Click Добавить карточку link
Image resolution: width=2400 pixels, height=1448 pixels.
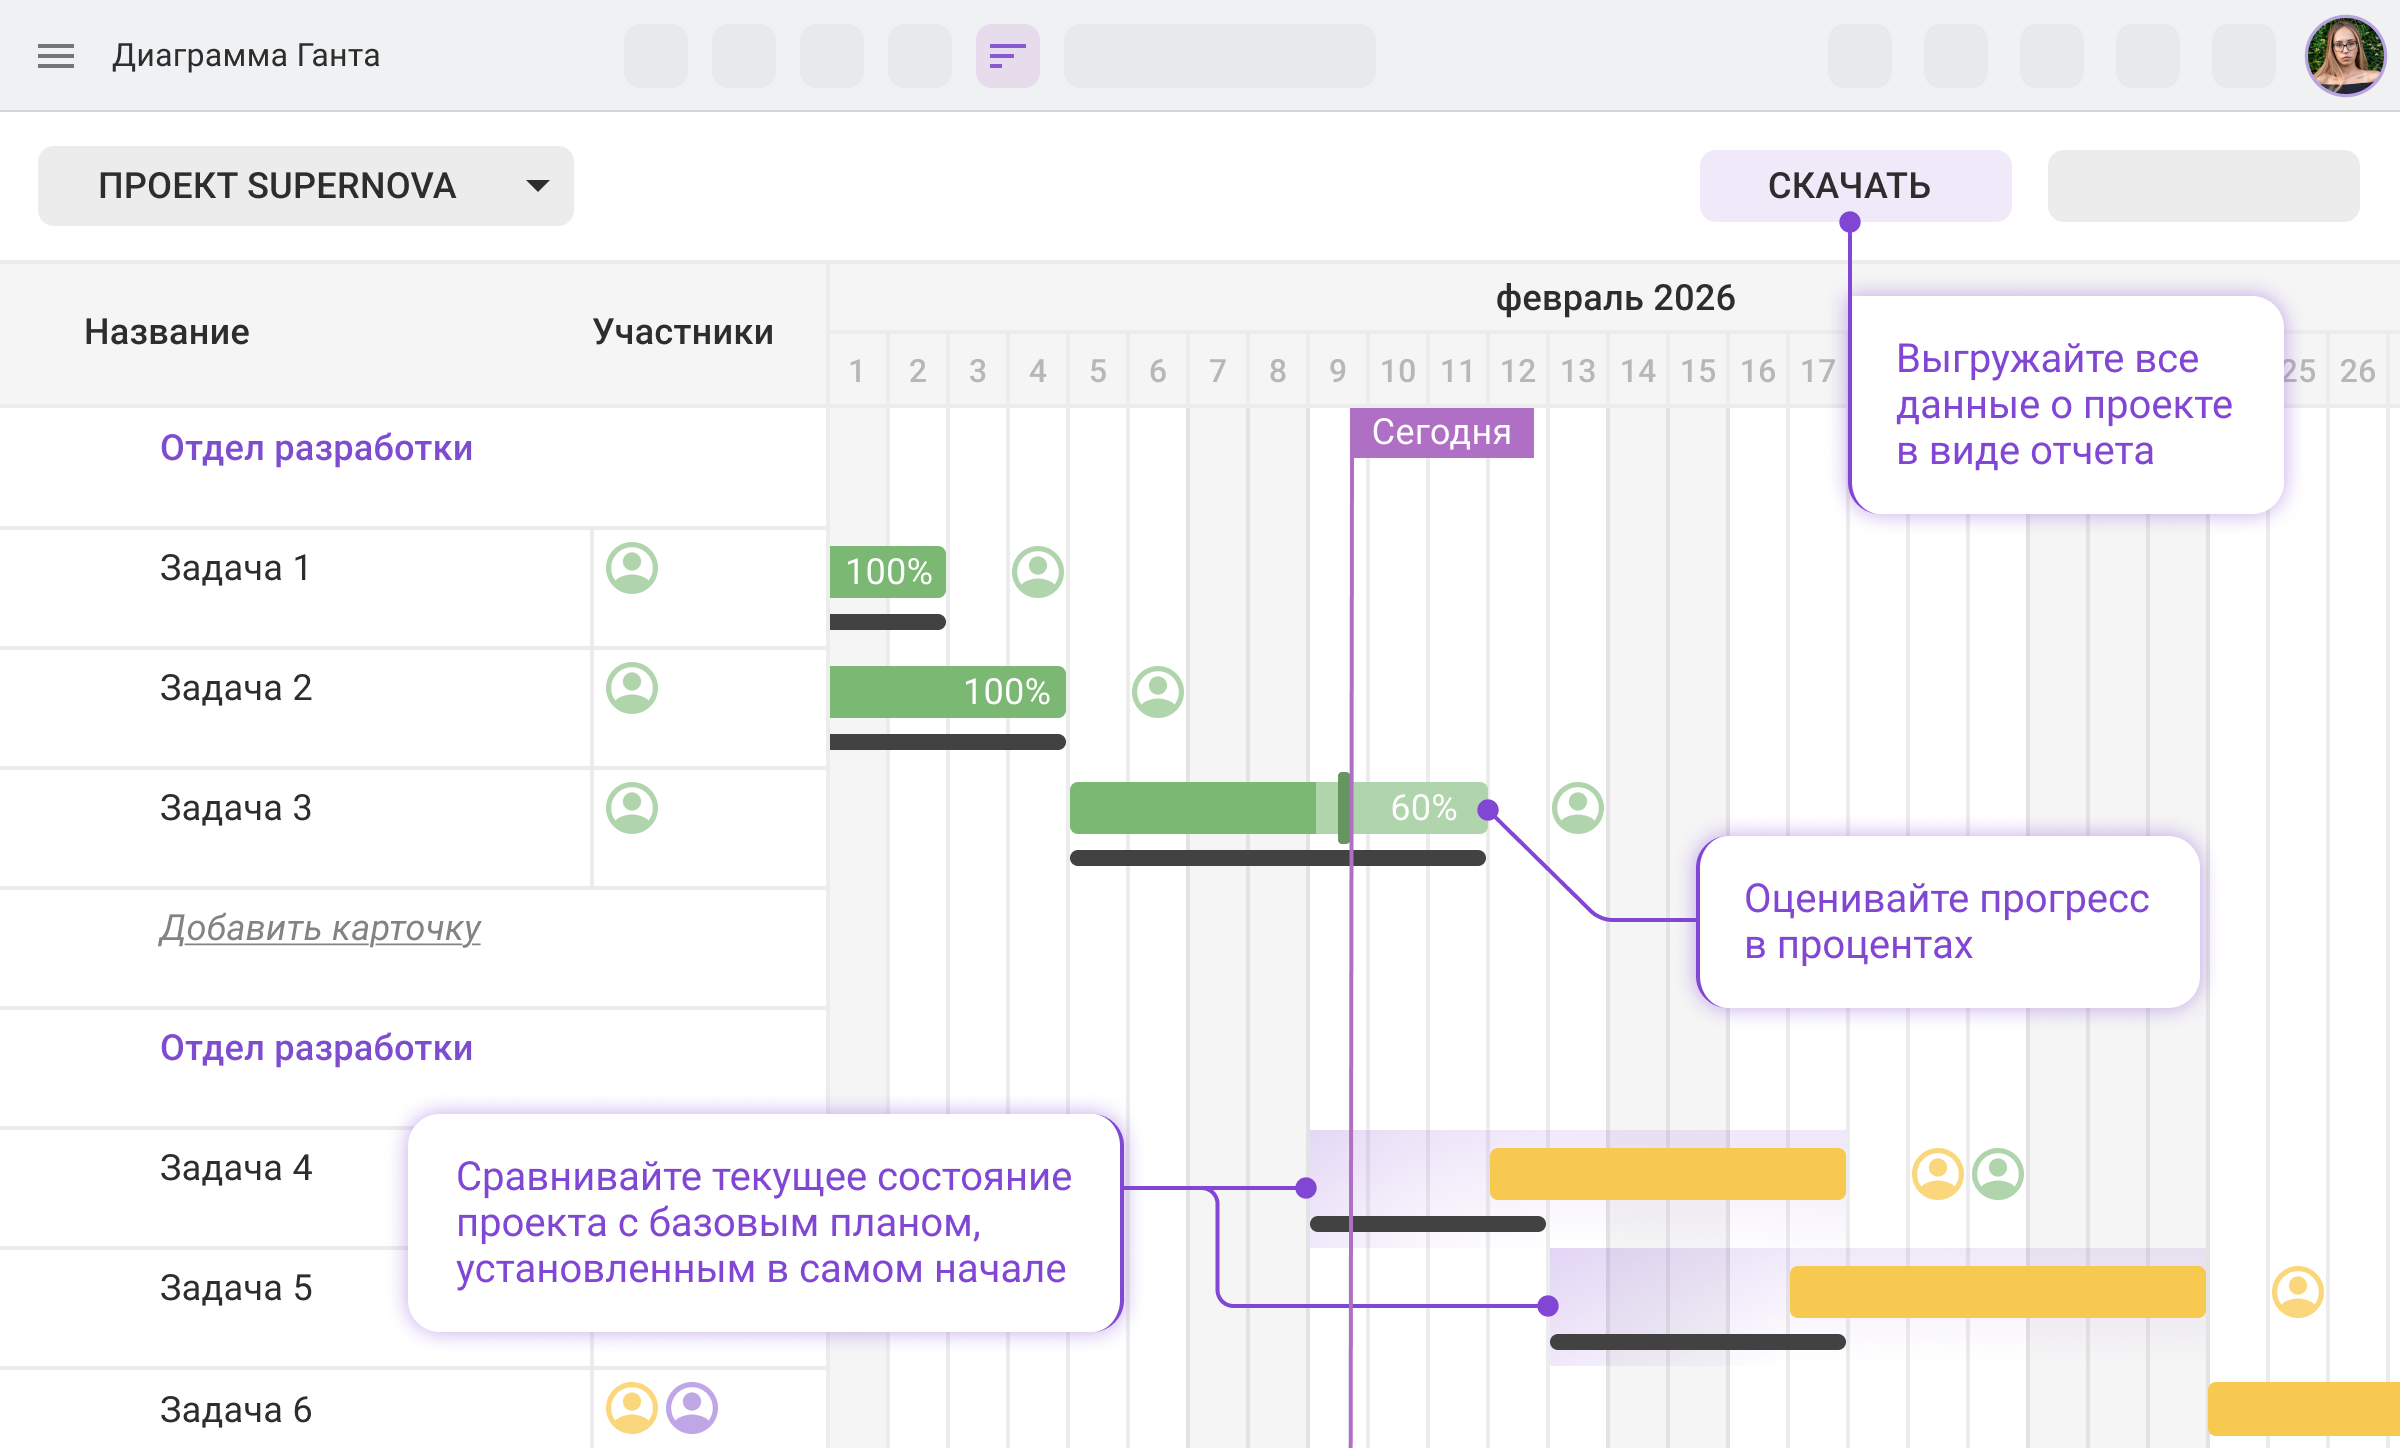(x=320, y=928)
